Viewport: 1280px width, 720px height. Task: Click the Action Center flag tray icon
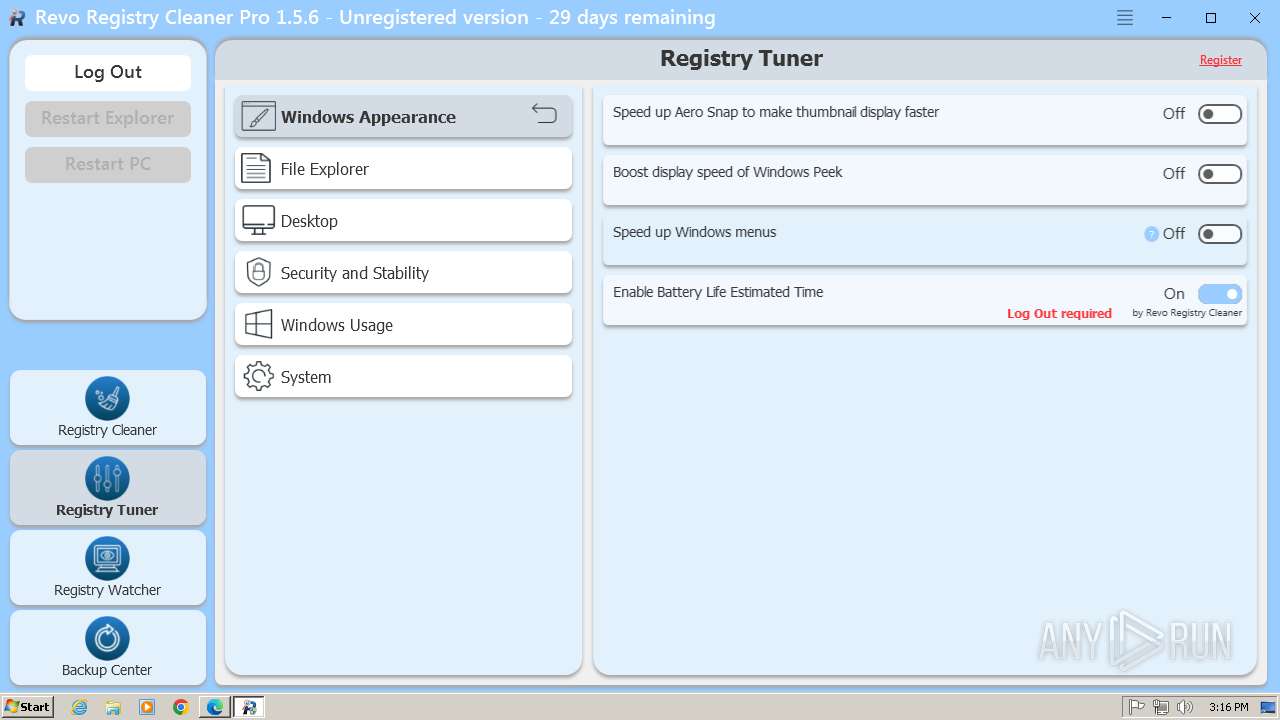coord(1137,707)
